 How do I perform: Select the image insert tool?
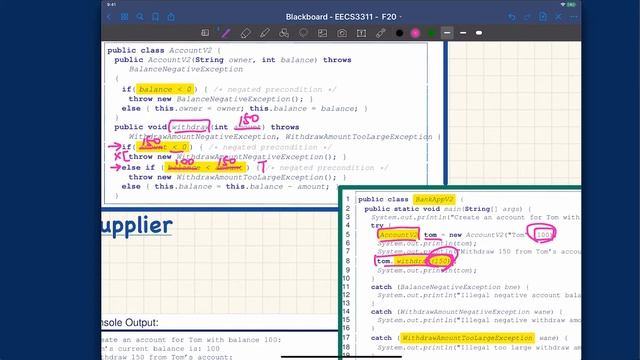point(322,33)
